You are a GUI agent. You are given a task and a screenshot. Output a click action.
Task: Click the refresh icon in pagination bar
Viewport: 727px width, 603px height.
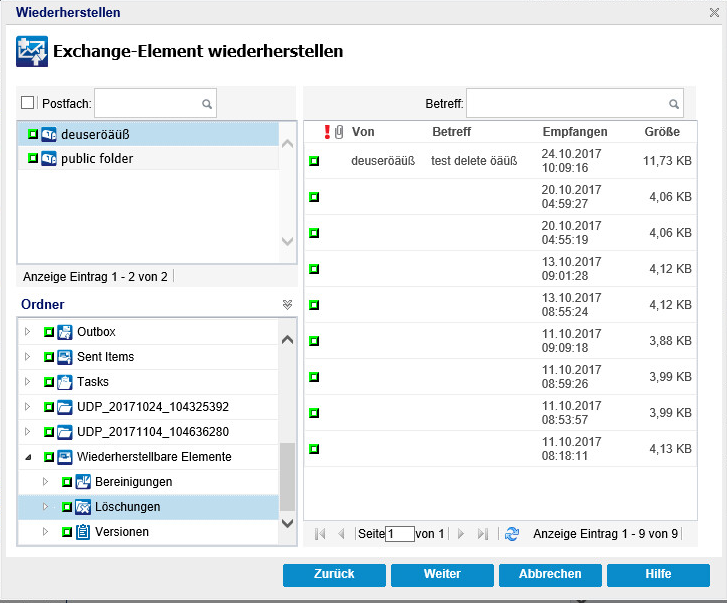(x=512, y=534)
